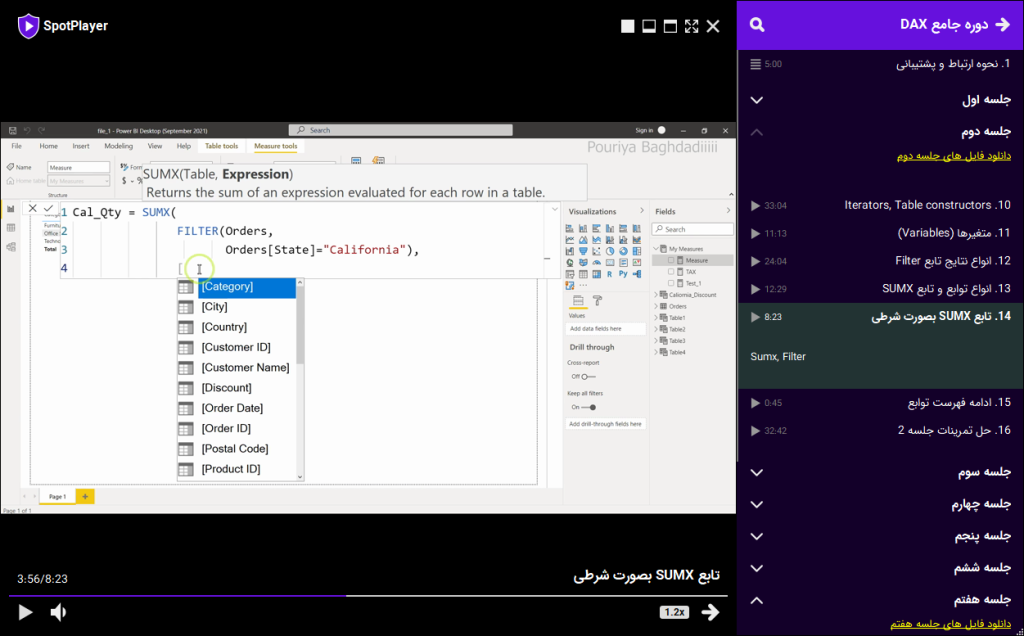Screen dimensions: 1024x636
Task: Go back using the DAX course arrow
Action: pos(1002,25)
